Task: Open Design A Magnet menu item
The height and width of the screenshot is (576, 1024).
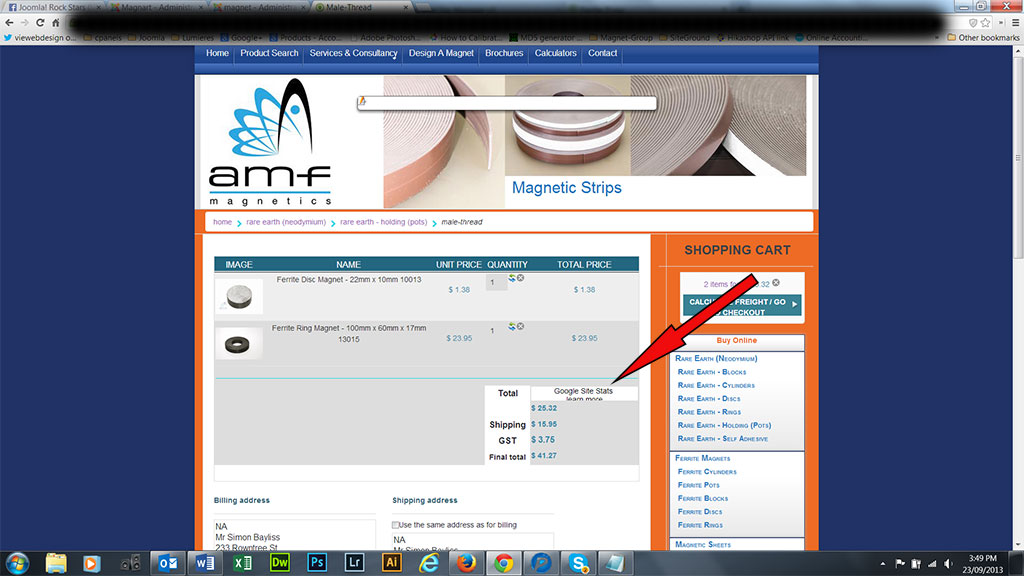Action: tap(441, 54)
